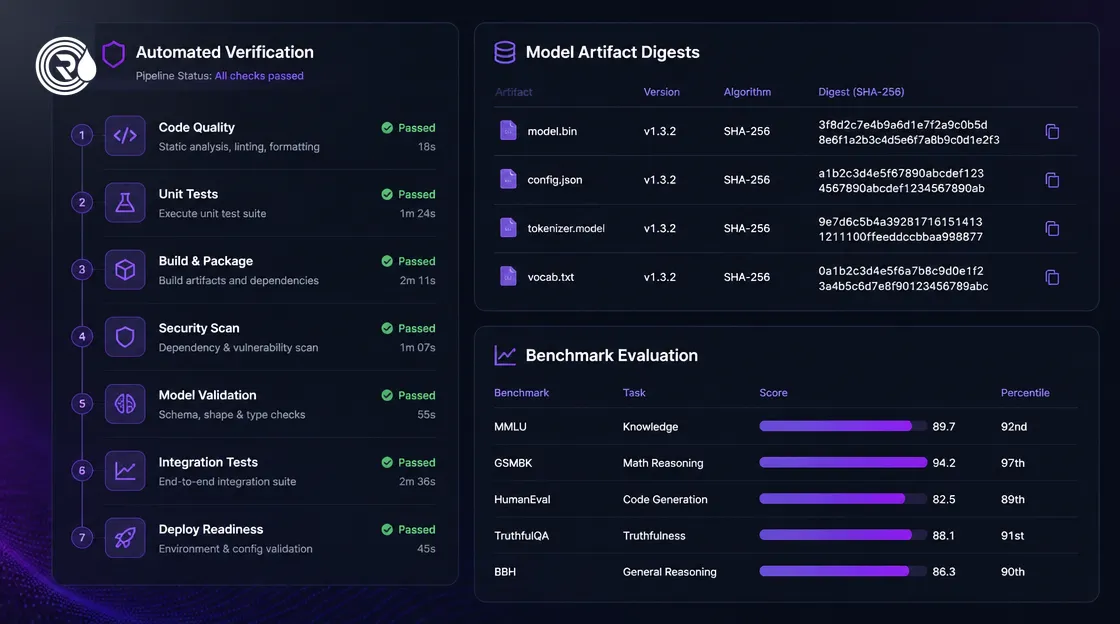Screen dimensions: 1120x624
Task: Click the vocab.txt file icon
Action: pyautogui.click(x=508, y=276)
